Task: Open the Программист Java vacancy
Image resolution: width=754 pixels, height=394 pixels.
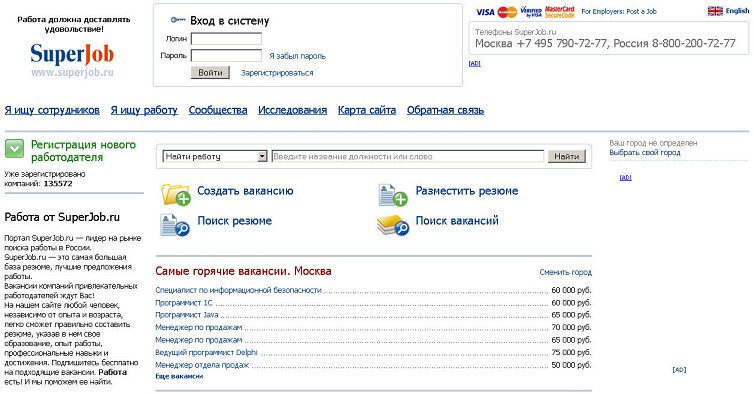Action: [x=187, y=315]
